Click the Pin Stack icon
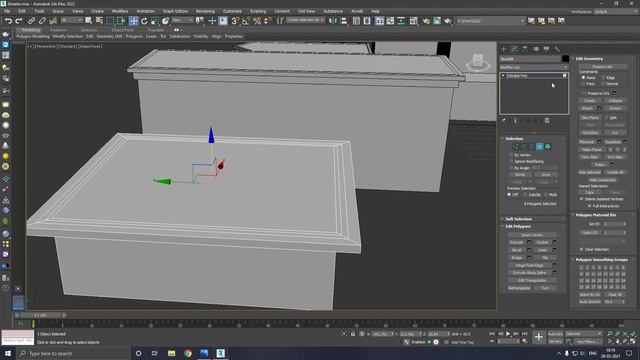The height and width of the screenshot is (360, 640). tap(504, 120)
